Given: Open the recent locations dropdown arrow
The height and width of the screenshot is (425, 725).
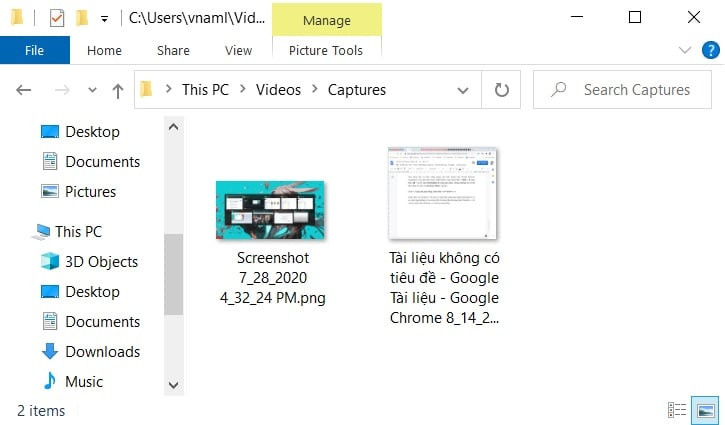Looking at the screenshot, I should click(x=91, y=91).
